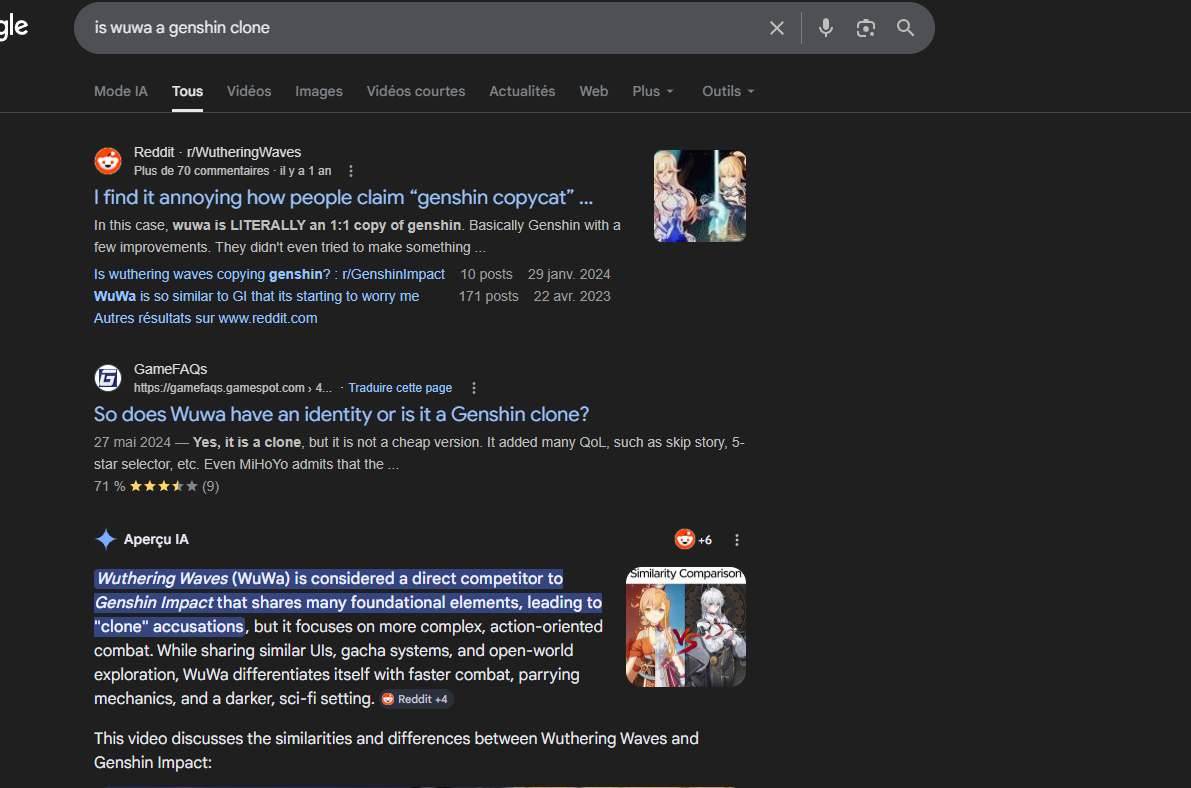This screenshot has height=788, width=1191.
Task: Click 'Reddit · r/WutheringWaves' source name
Action: (x=217, y=152)
